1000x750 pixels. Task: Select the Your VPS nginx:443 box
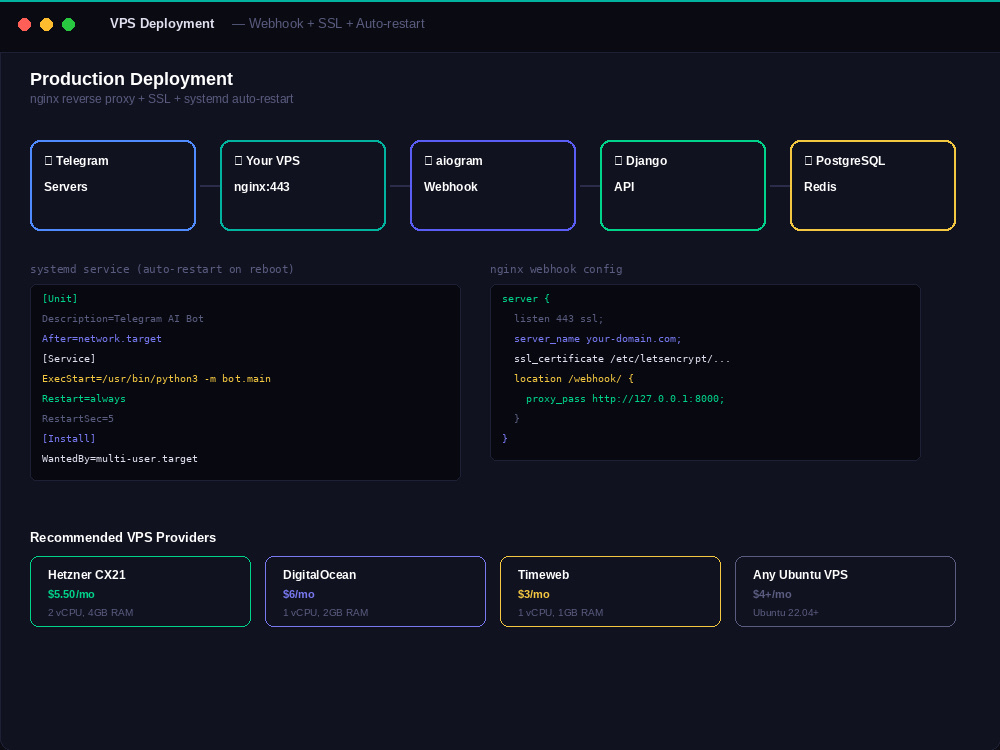click(x=303, y=186)
